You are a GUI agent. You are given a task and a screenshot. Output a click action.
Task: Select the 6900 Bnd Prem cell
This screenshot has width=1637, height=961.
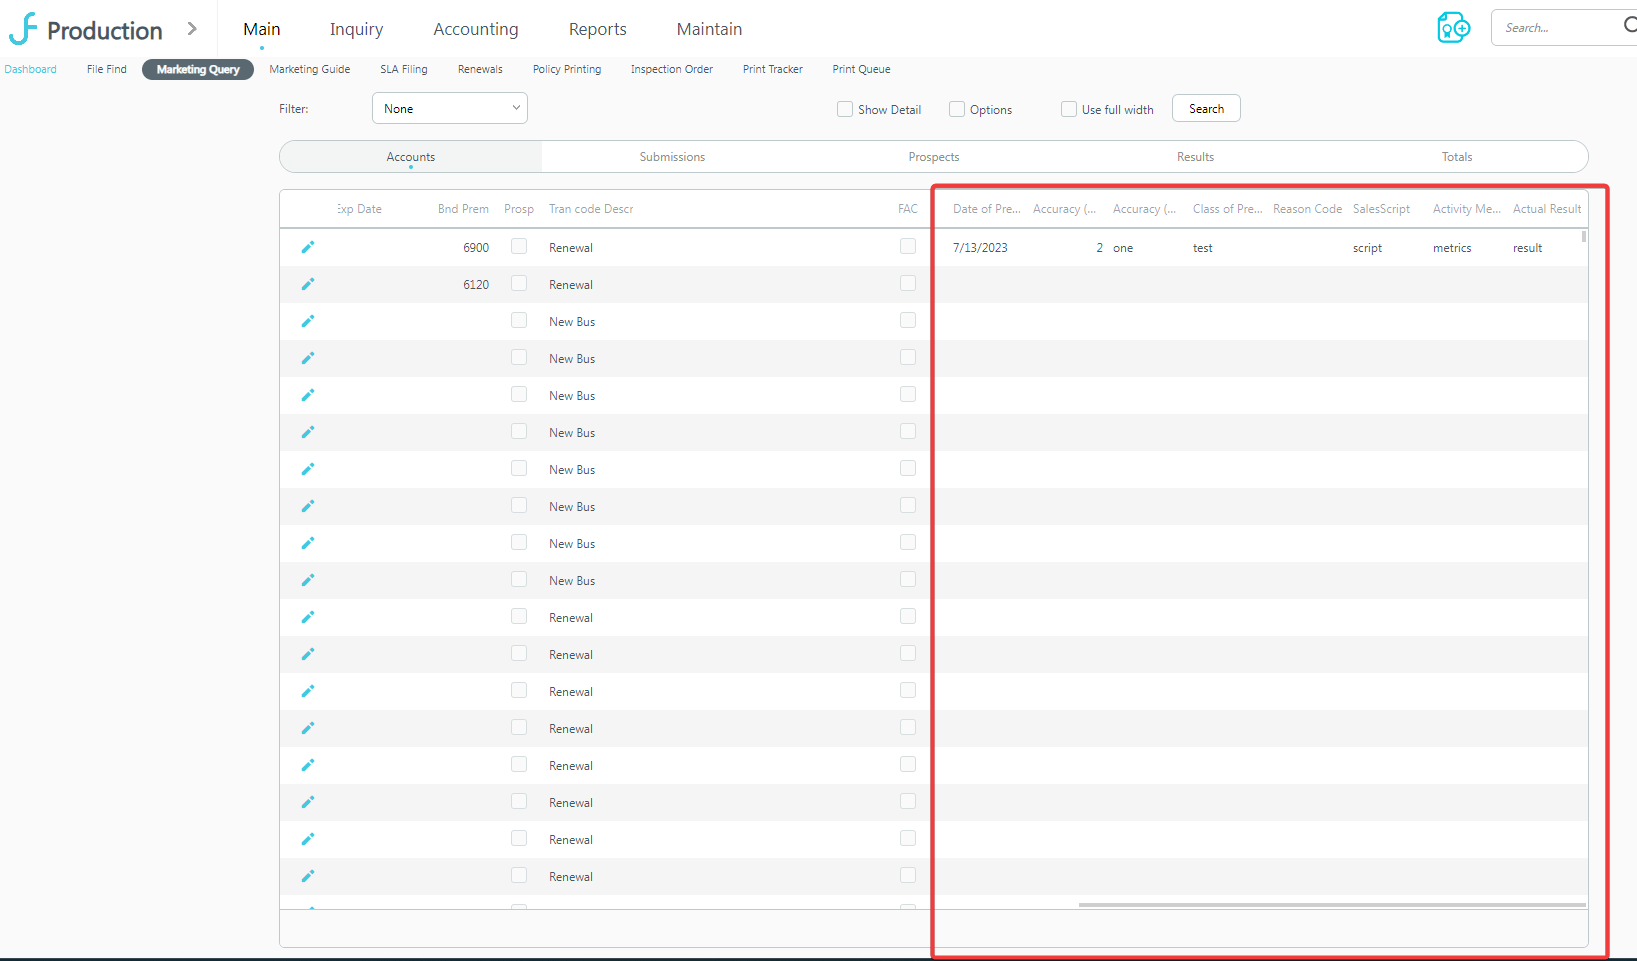pos(476,248)
